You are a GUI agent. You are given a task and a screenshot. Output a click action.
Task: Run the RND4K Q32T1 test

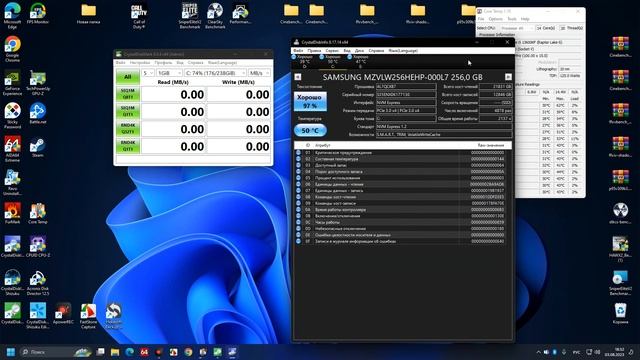(128, 129)
